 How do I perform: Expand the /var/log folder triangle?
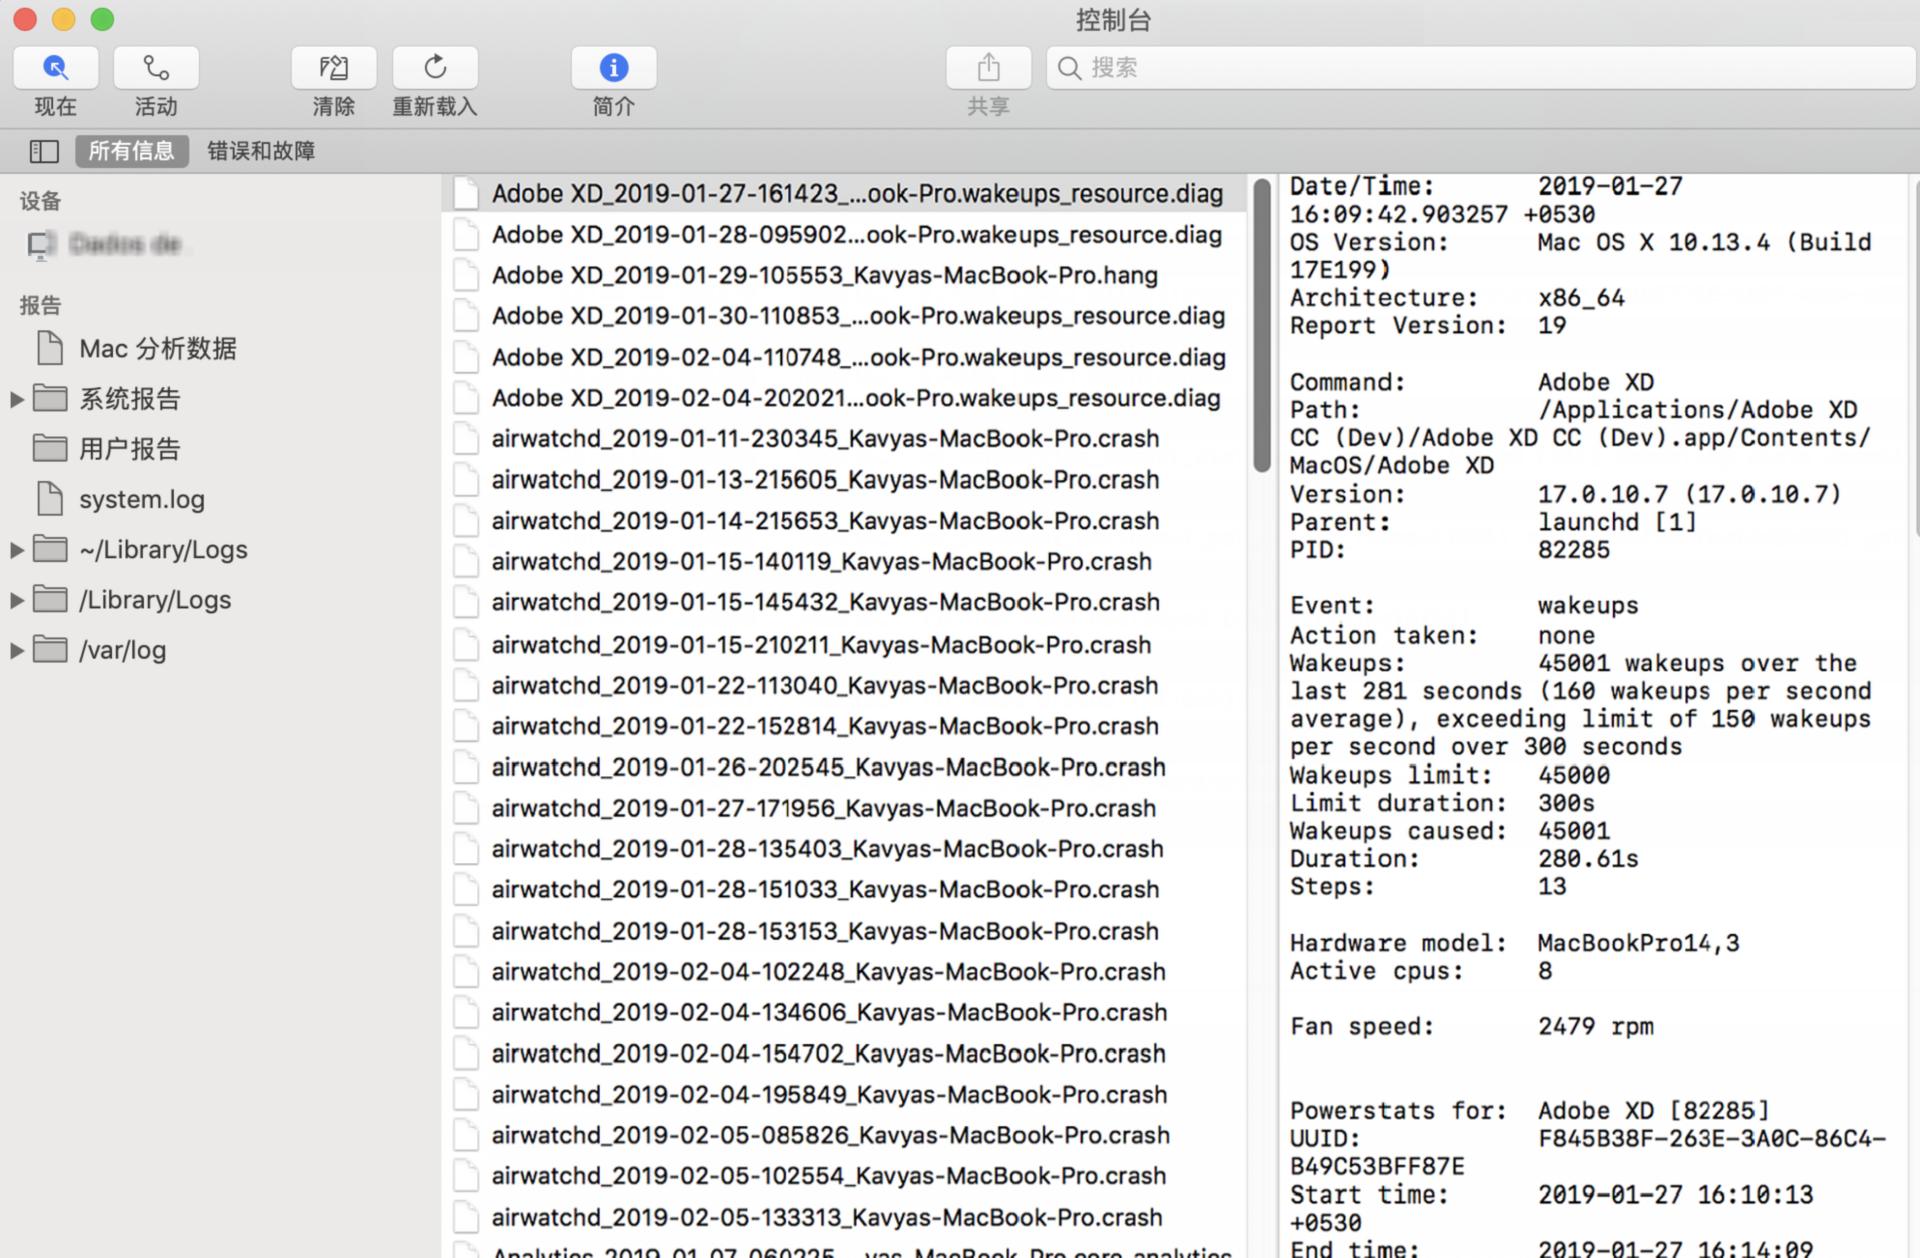(17, 650)
